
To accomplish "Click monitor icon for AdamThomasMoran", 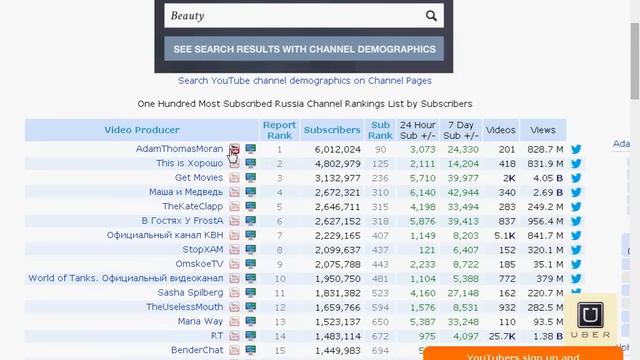I will (x=251, y=149).
